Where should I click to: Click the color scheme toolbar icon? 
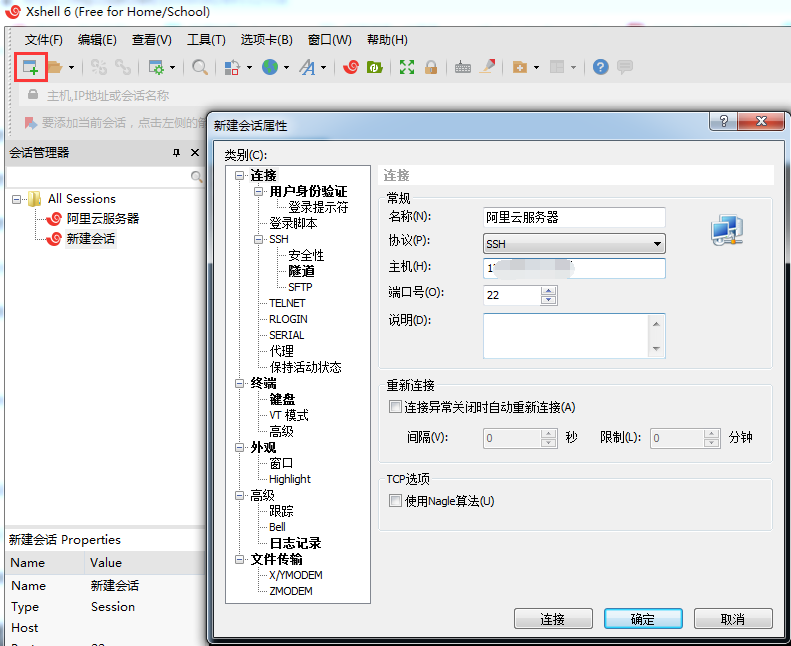232,67
